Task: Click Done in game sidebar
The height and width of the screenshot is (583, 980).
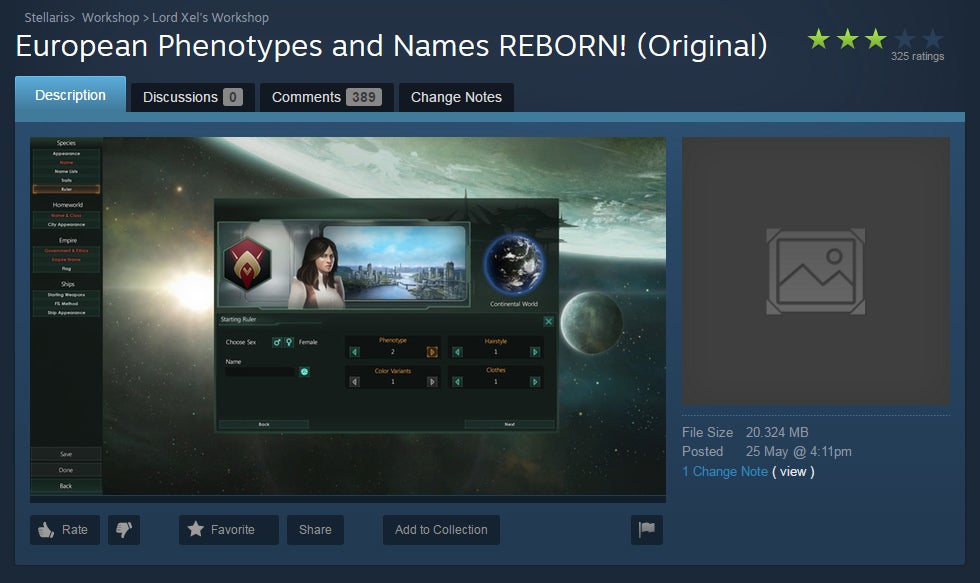Action: 66,470
